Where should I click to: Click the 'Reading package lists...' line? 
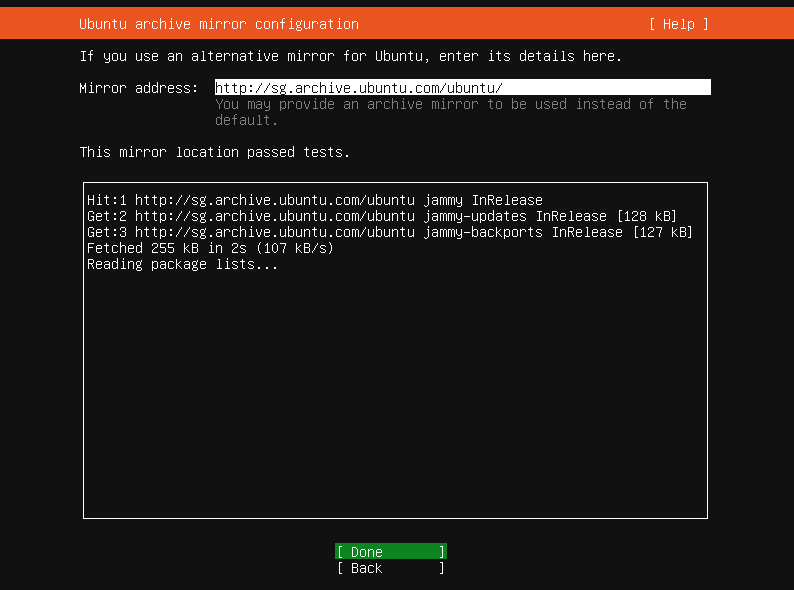coord(182,264)
